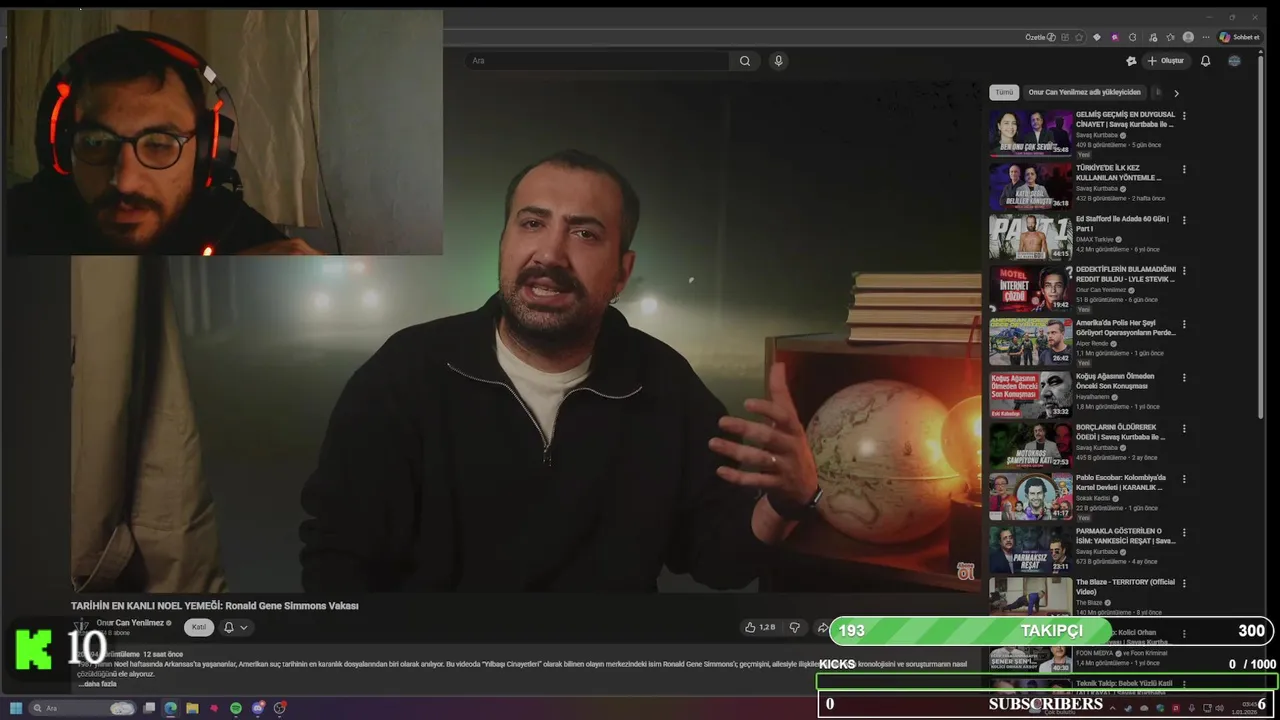Click the YouTube search magnifier button
Screen dimensions: 1280x720
point(745,61)
